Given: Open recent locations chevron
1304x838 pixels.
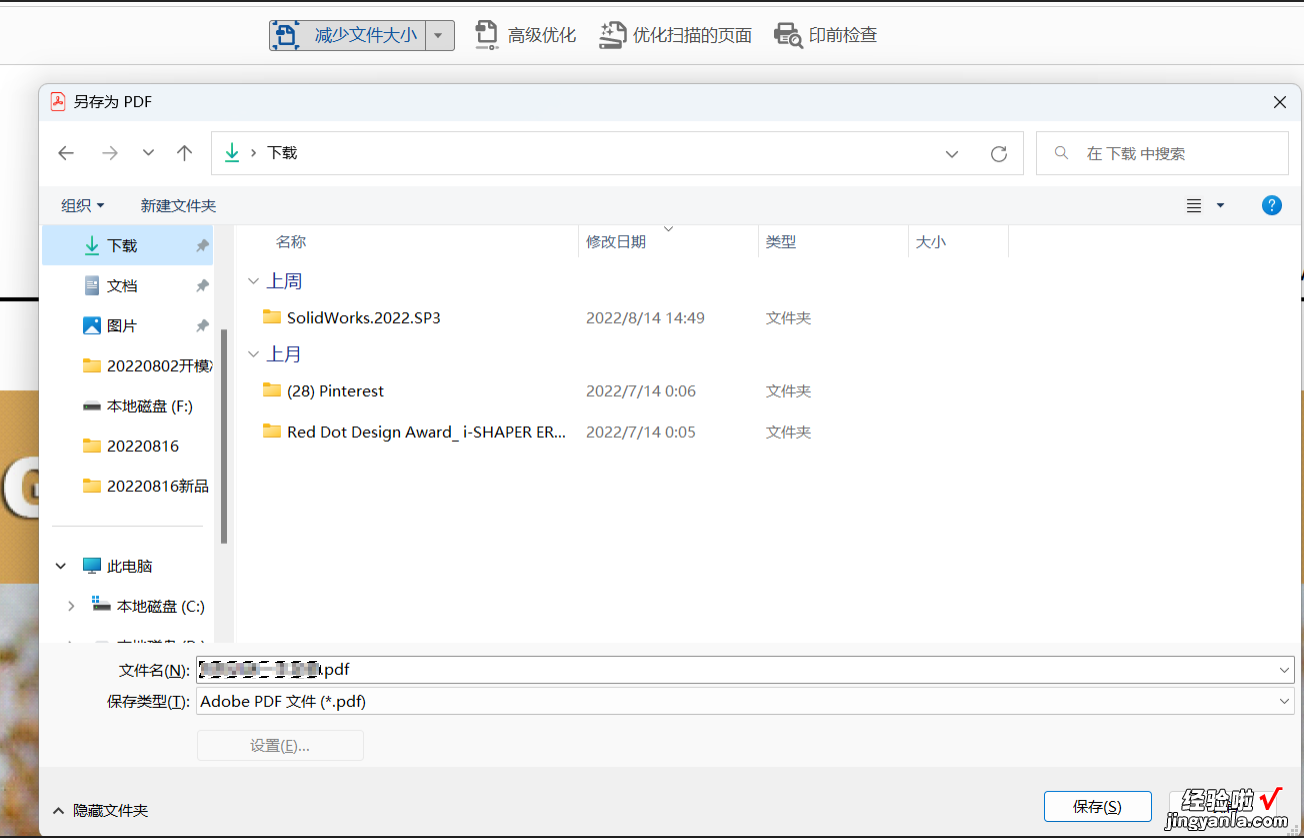Looking at the screenshot, I should [x=148, y=153].
